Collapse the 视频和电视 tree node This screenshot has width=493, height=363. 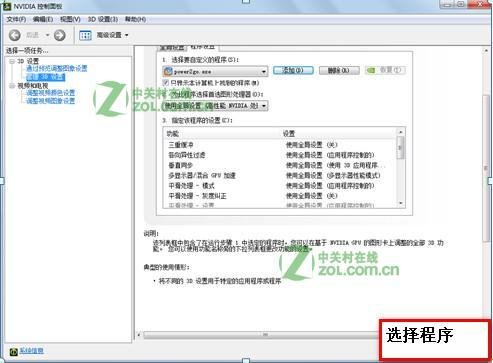[12, 86]
